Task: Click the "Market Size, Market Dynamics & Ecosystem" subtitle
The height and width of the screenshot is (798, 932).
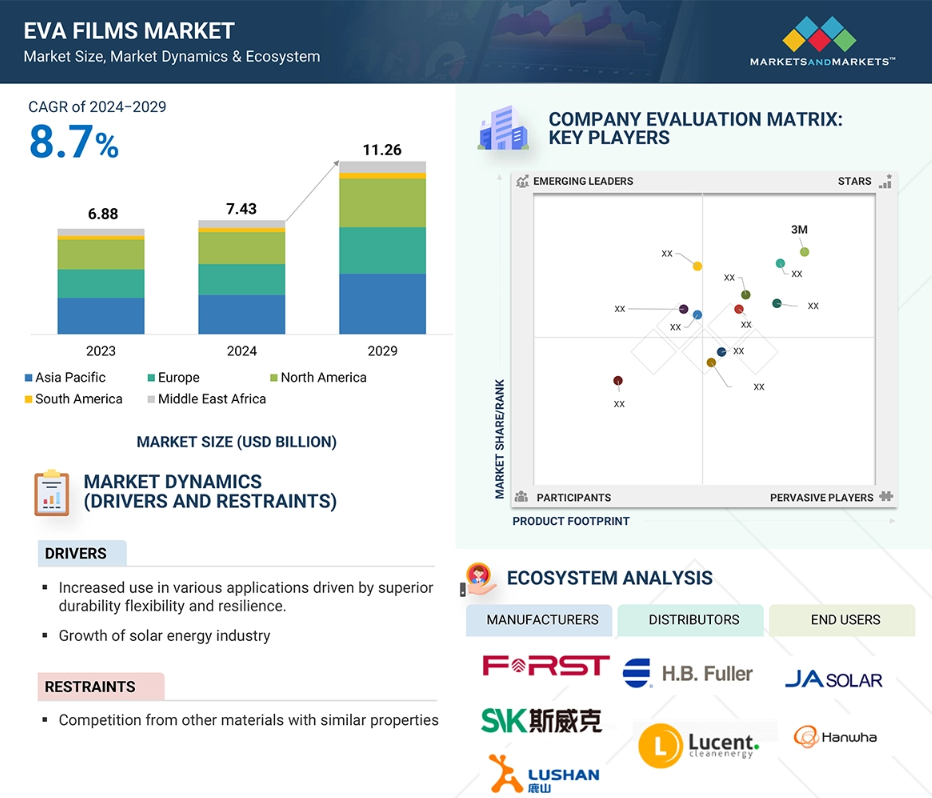Action: pyautogui.click(x=172, y=56)
